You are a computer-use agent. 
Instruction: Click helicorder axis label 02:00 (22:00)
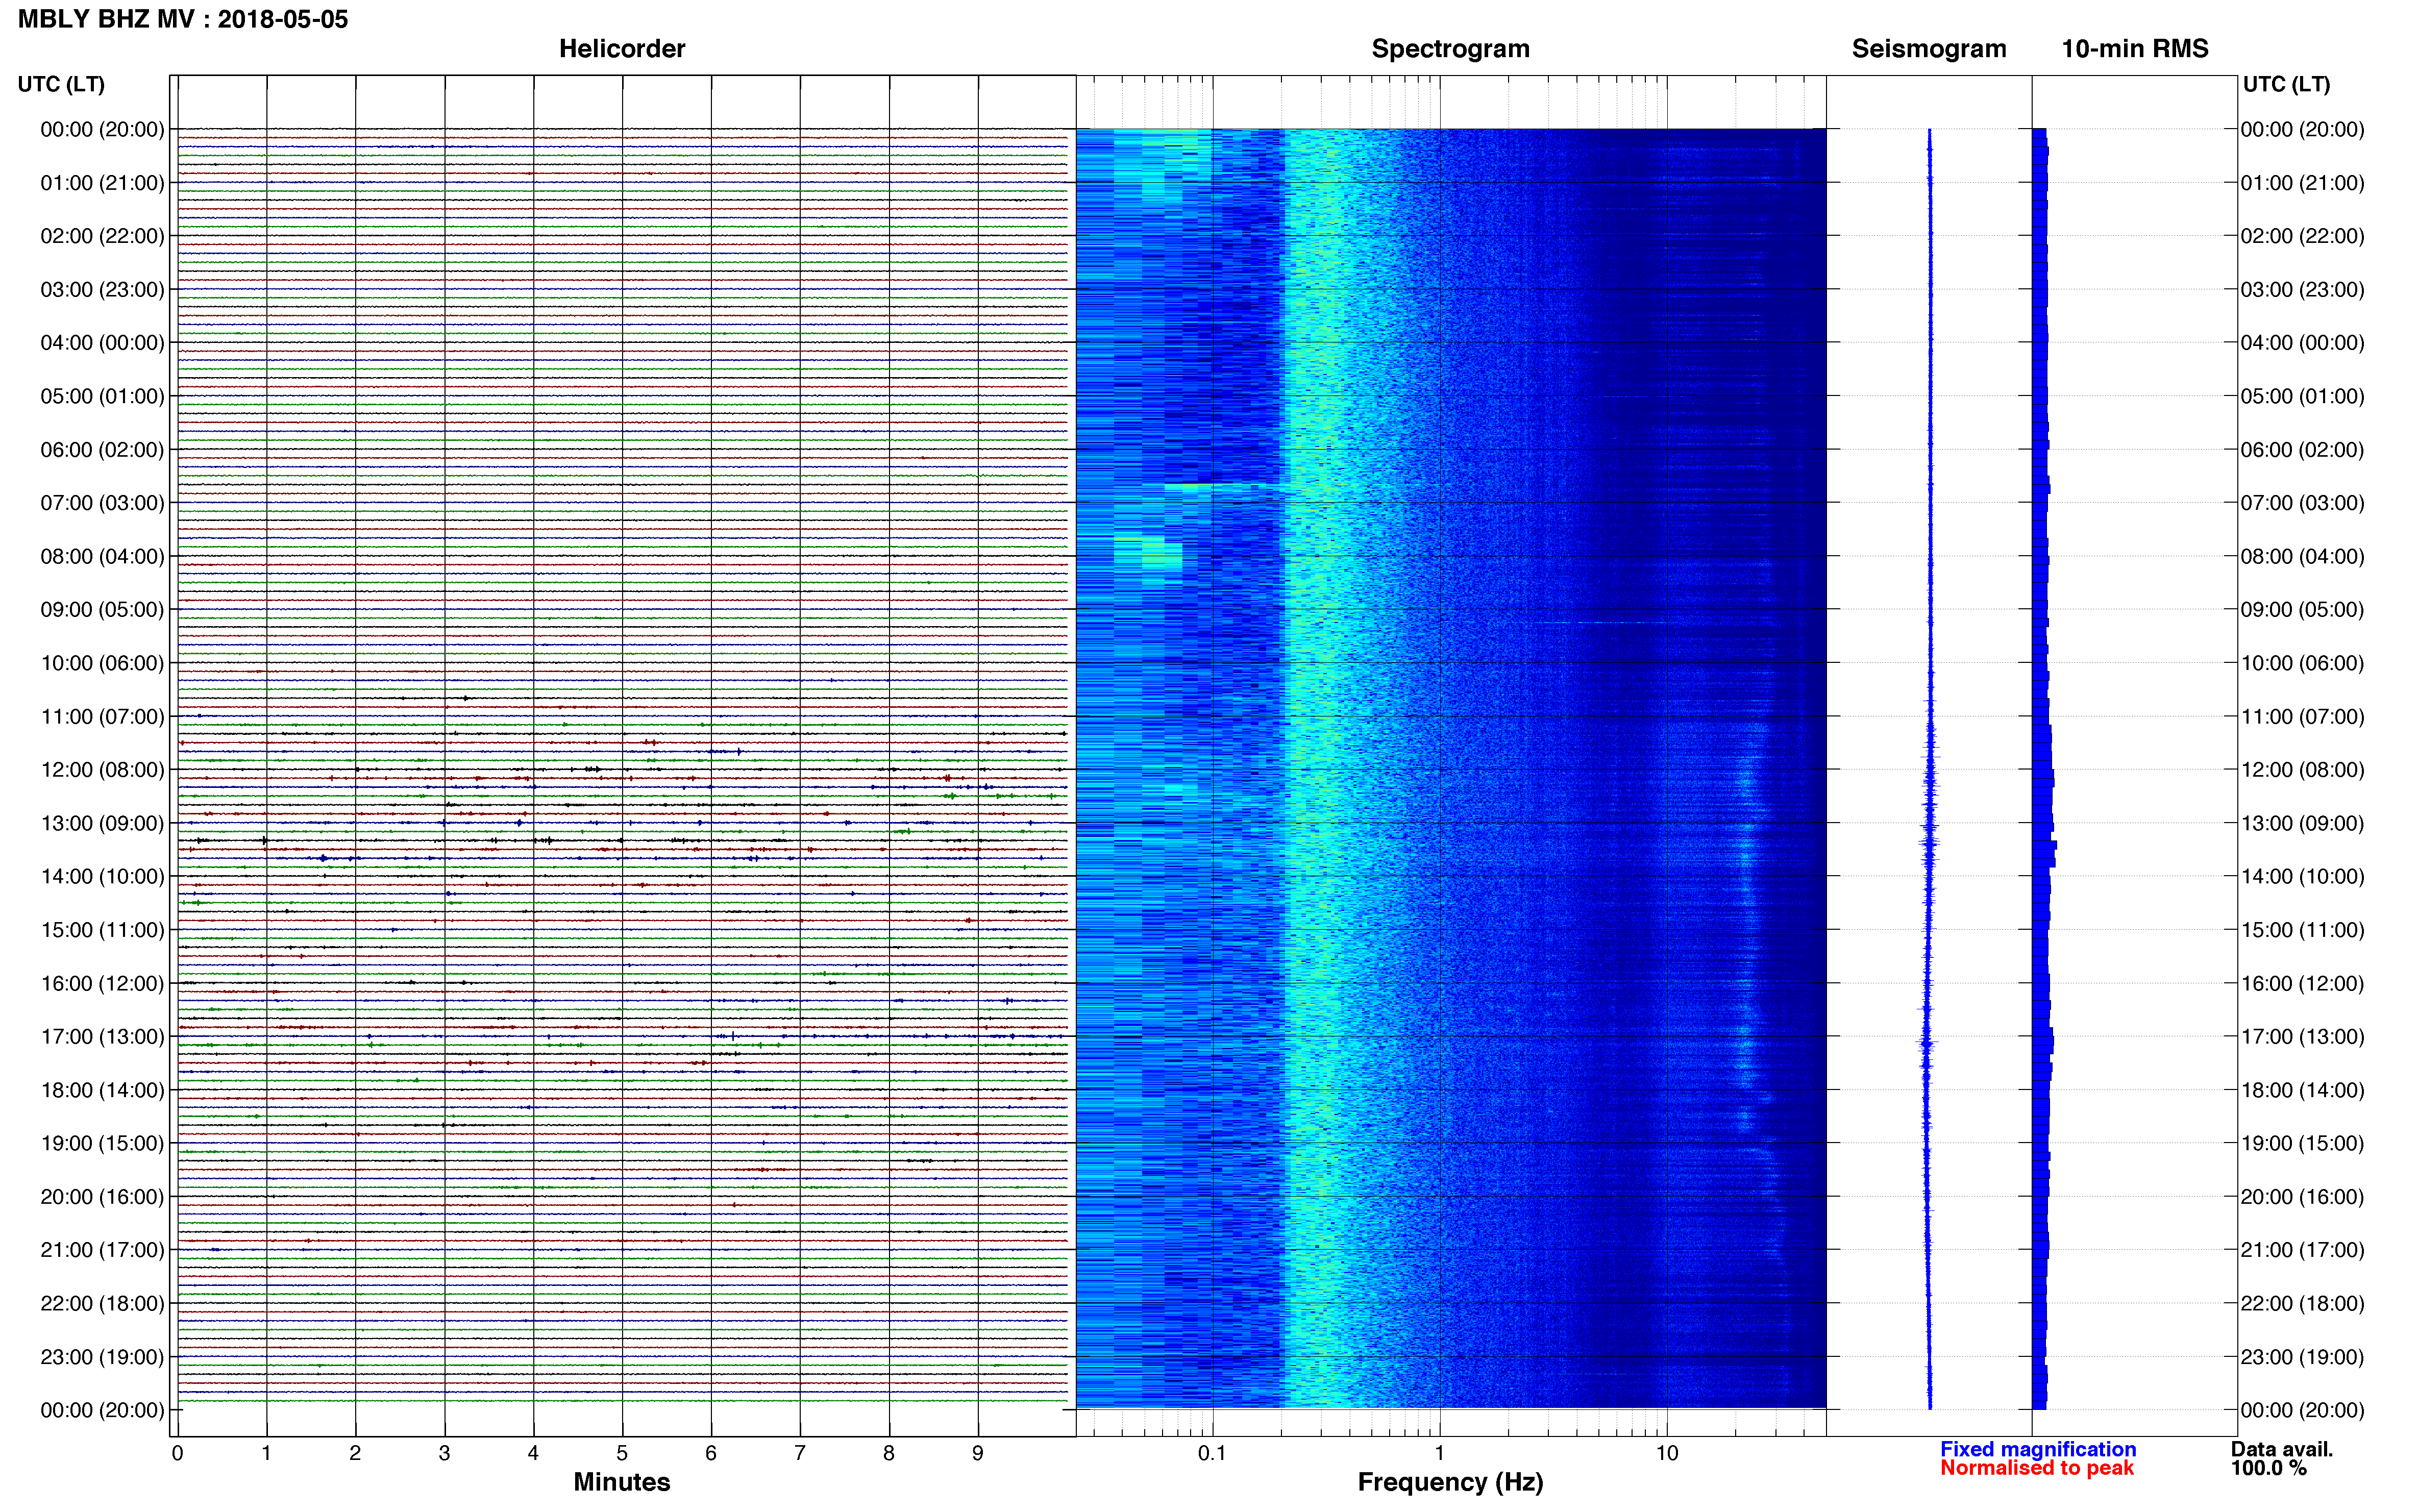[x=102, y=236]
